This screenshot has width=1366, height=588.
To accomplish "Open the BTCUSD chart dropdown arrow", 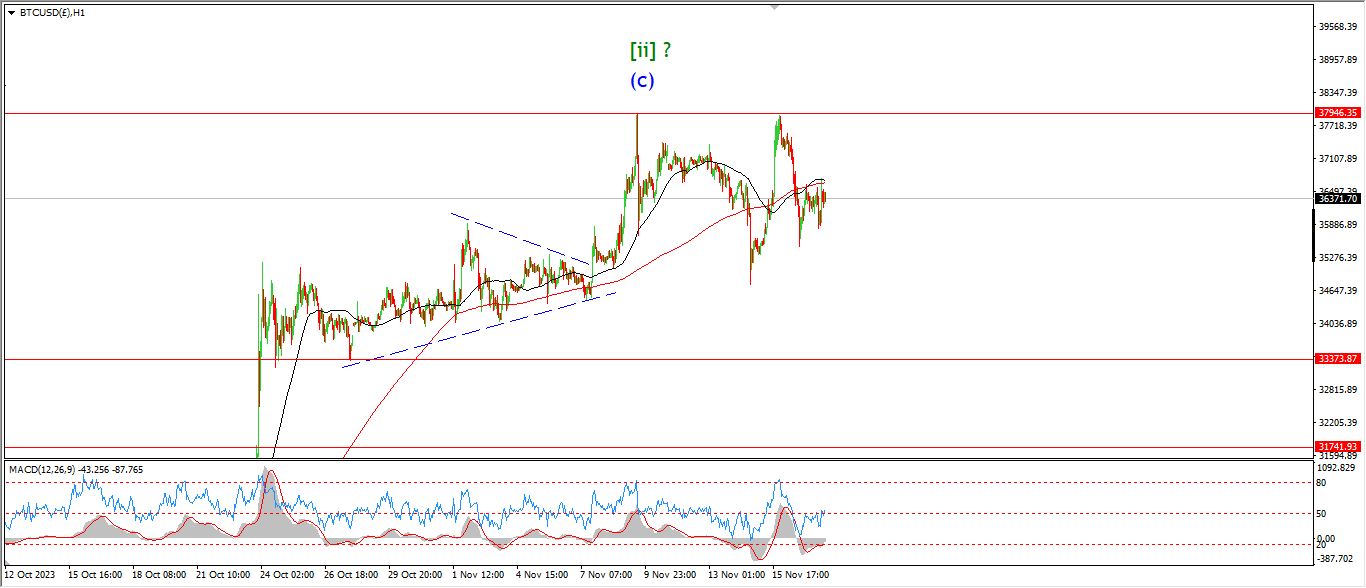I will tap(11, 13).
